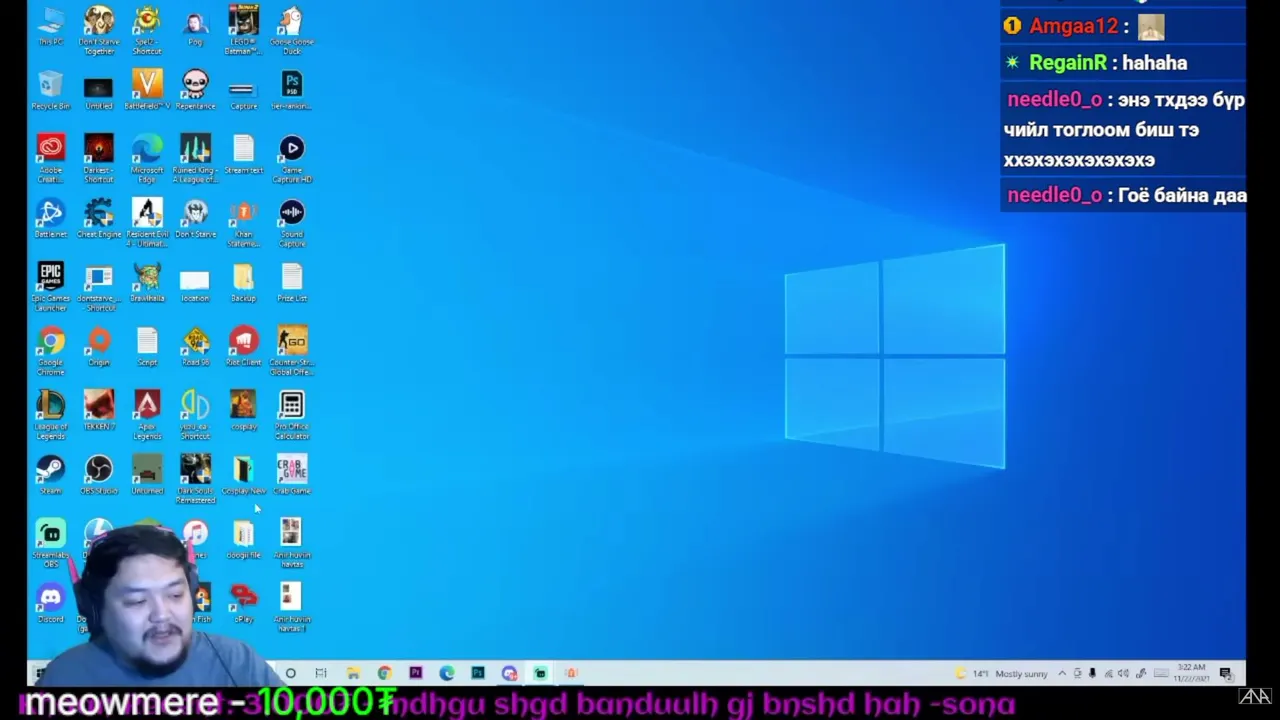Launch Steam from the desktop
This screenshot has height=720, width=1280.
click(x=50, y=474)
